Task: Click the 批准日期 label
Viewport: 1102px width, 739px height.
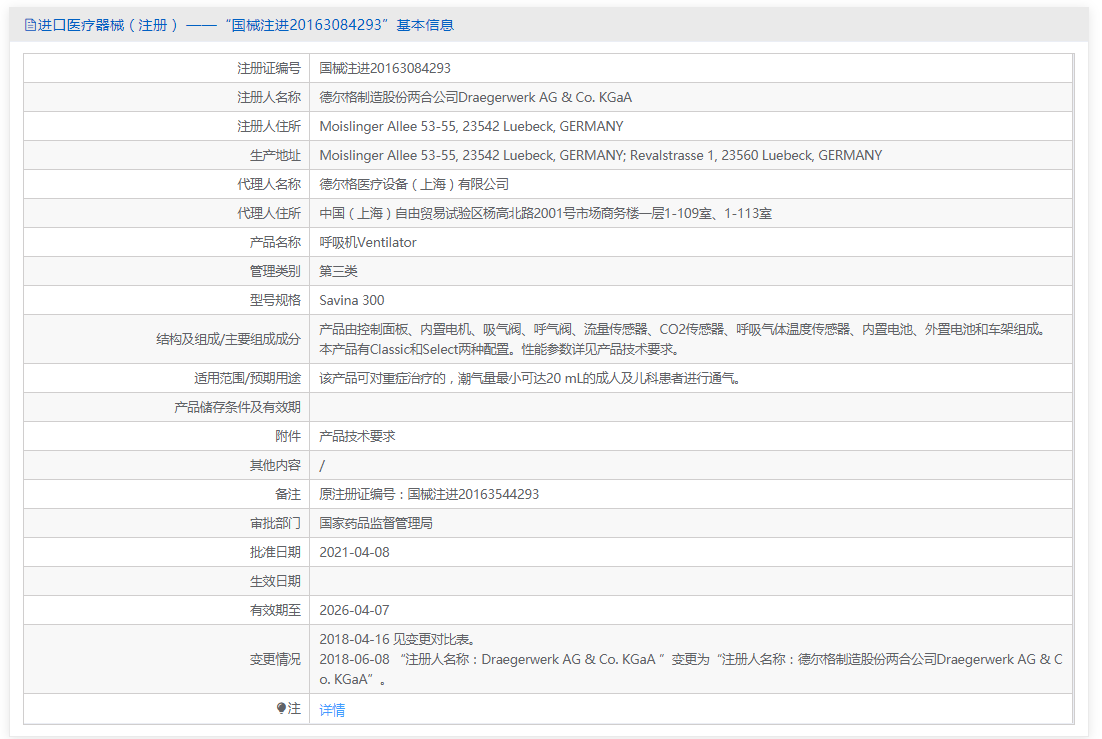Action: point(275,552)
